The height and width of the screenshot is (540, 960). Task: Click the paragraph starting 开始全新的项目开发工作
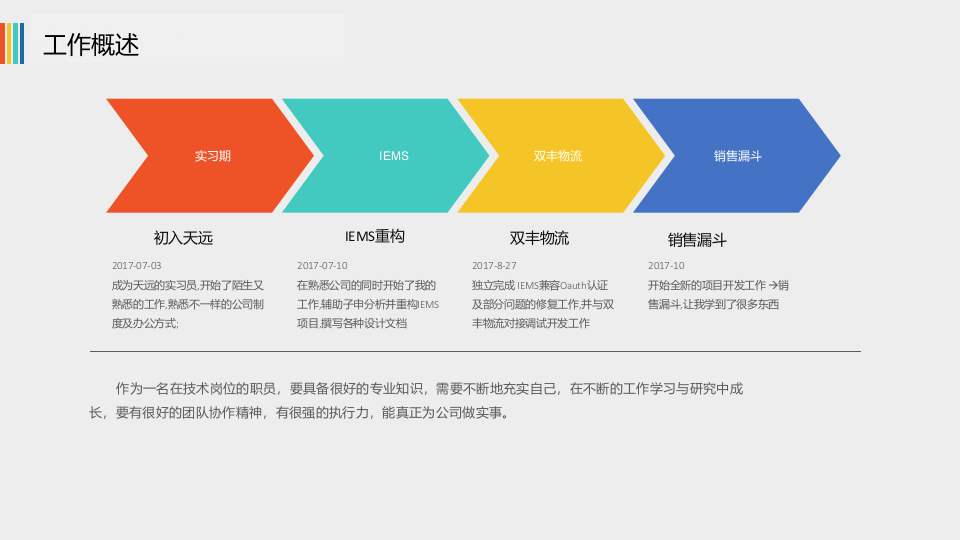[718, 294]
